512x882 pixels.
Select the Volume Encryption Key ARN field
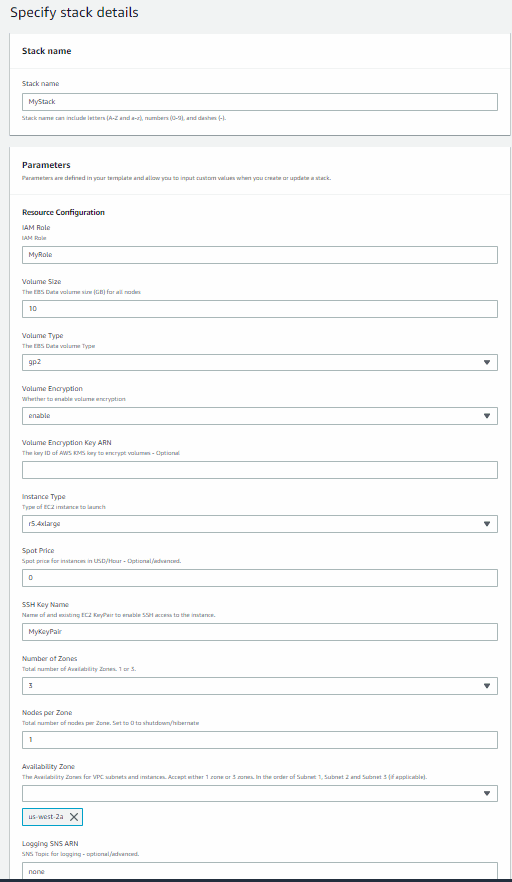coord(260,470)
